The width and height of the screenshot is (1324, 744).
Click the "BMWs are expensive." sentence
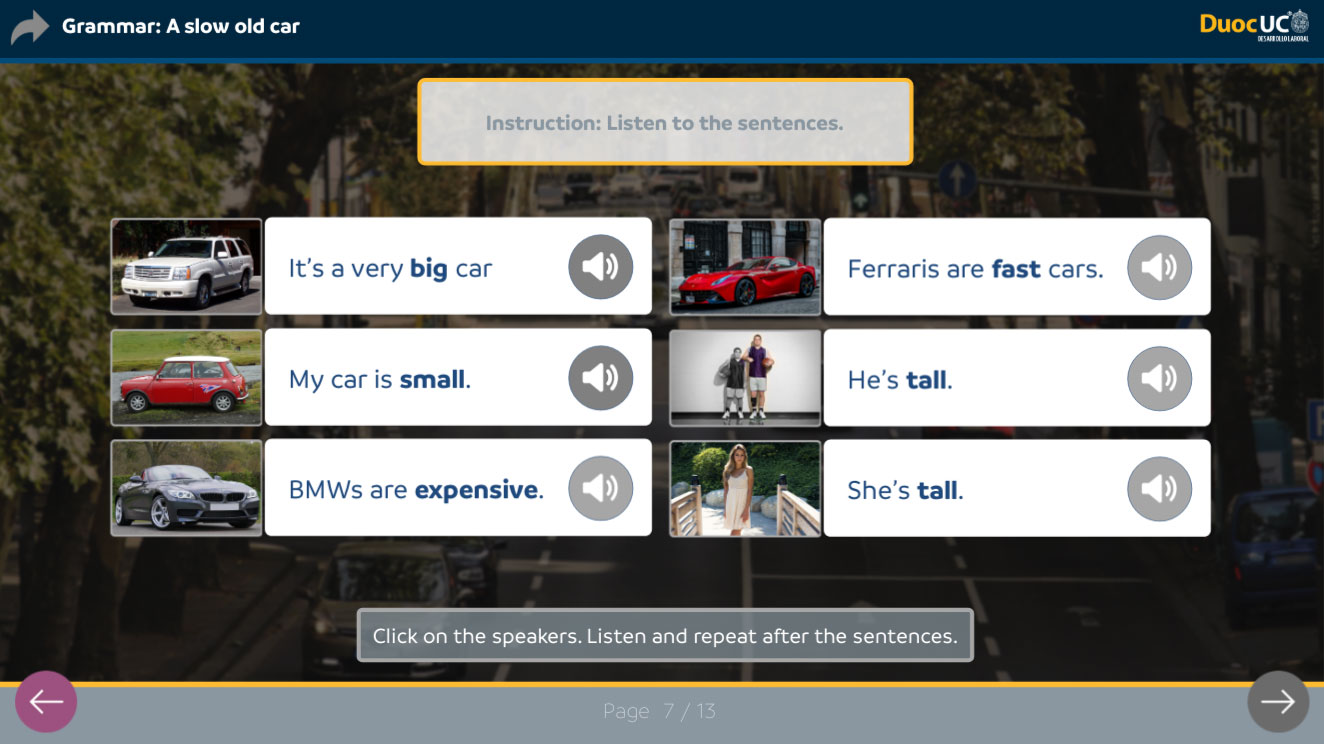(x=416, y=490)
